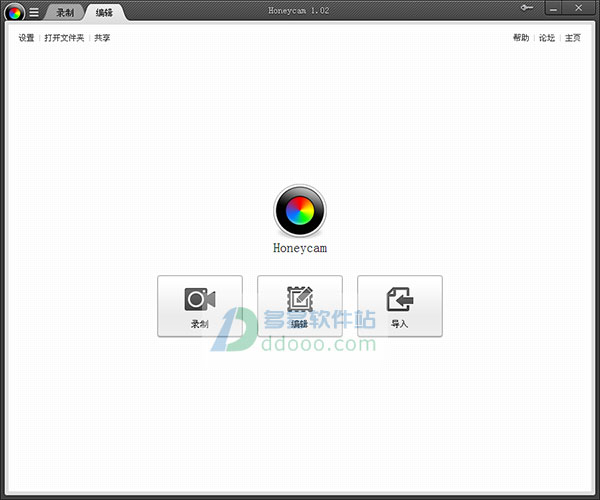This screenshot has width=600, height=500.
Task: Open the 编辑 edit button in the center
Action: 300,306
